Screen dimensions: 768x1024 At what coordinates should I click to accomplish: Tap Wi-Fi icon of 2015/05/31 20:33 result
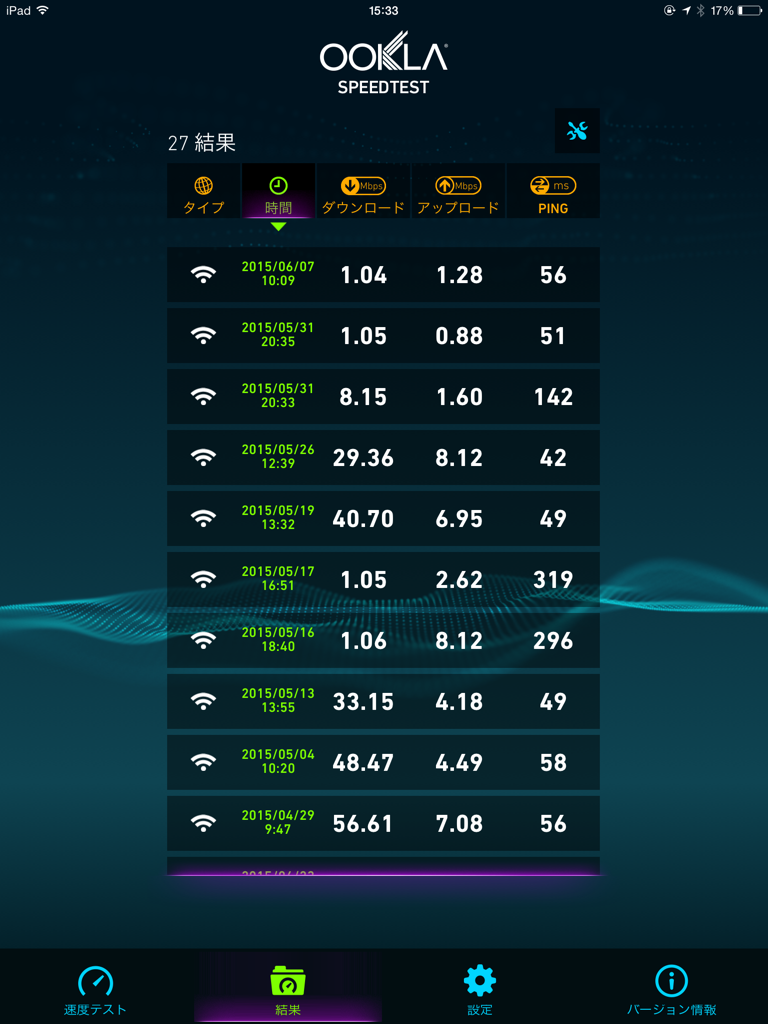[x=204, y=396]
